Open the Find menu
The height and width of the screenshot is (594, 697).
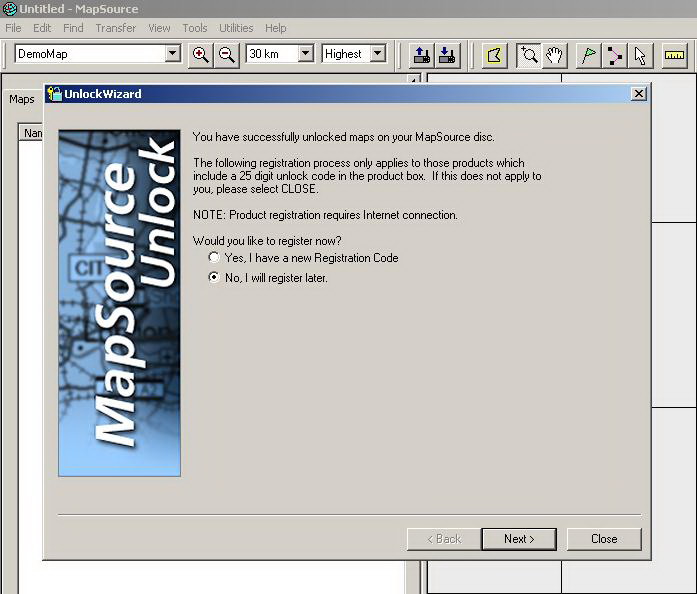click(x=73, y=28)
